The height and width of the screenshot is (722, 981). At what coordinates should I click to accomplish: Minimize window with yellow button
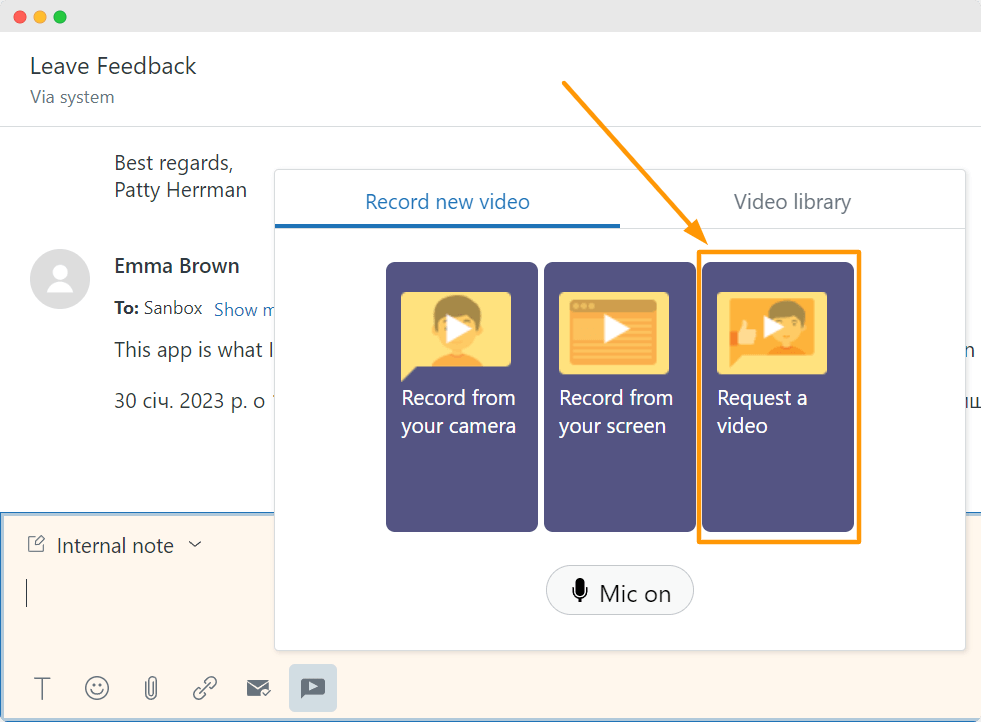pyautogui.click(x=40, y=17)
